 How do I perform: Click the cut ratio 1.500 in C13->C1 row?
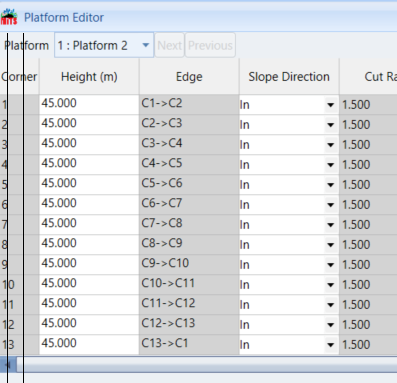(368, 345)
